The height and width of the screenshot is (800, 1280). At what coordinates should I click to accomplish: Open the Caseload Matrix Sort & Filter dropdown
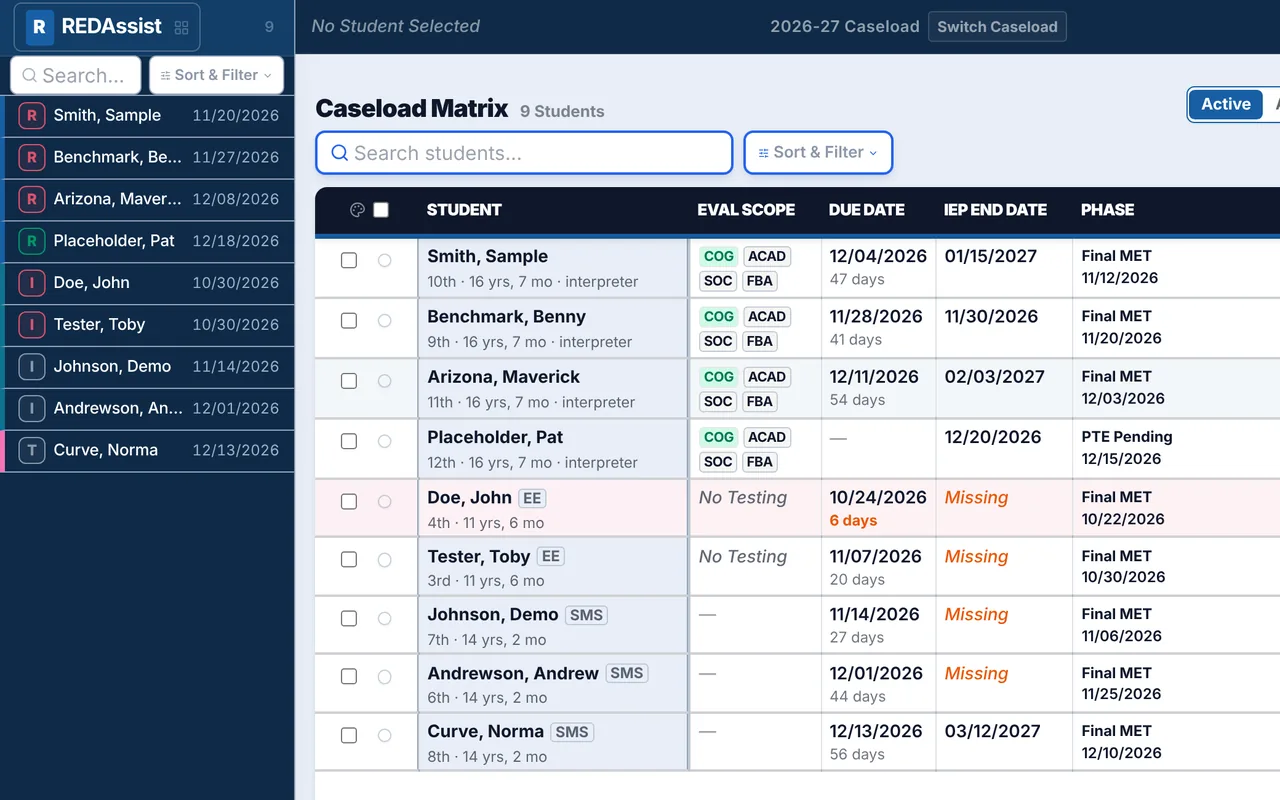coord(818,153)
